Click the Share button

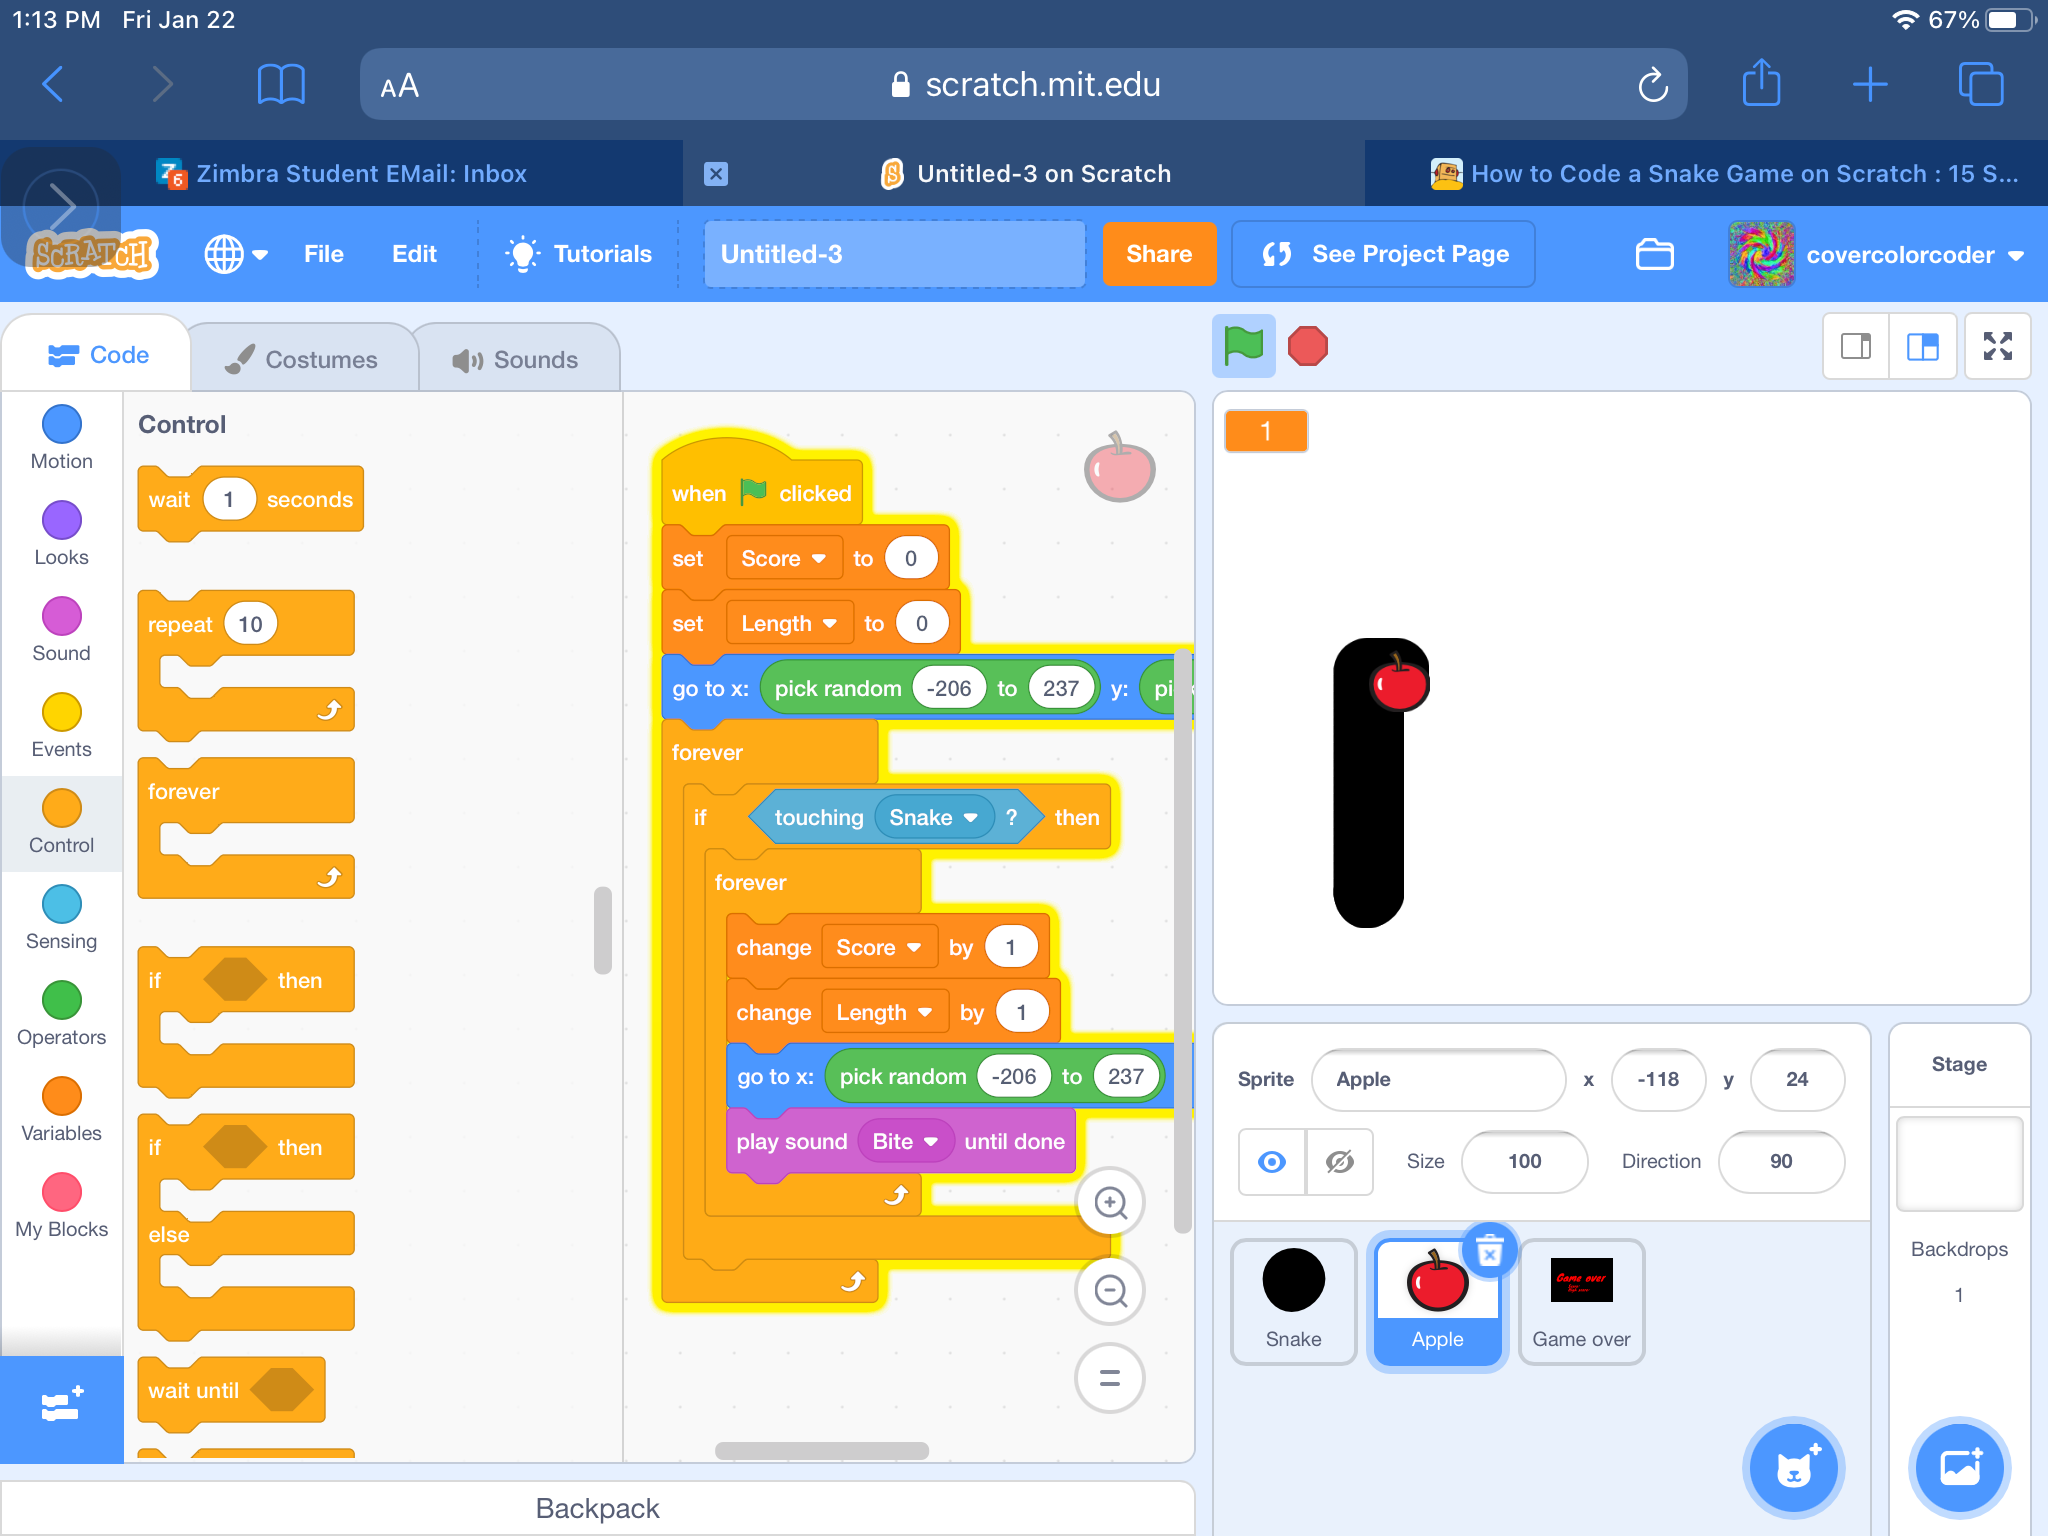coord(1159,254)
